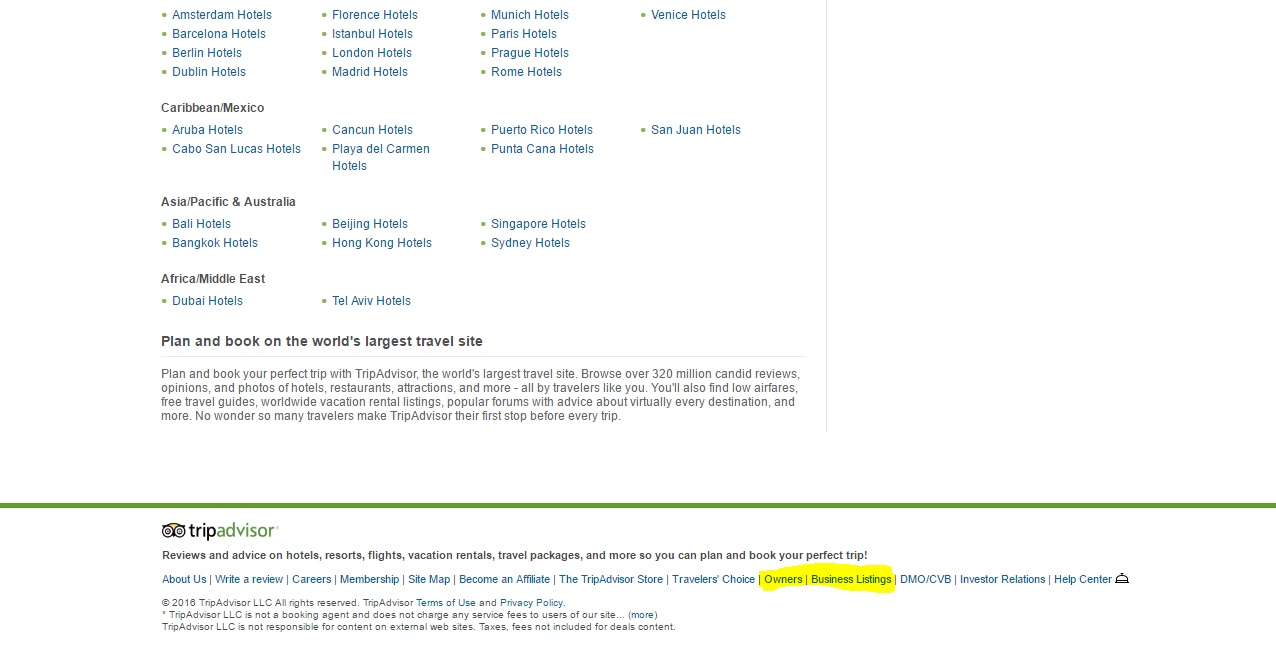Open About Us in footer
Screen dimensions: 1276x657
[x=184, y=580]
